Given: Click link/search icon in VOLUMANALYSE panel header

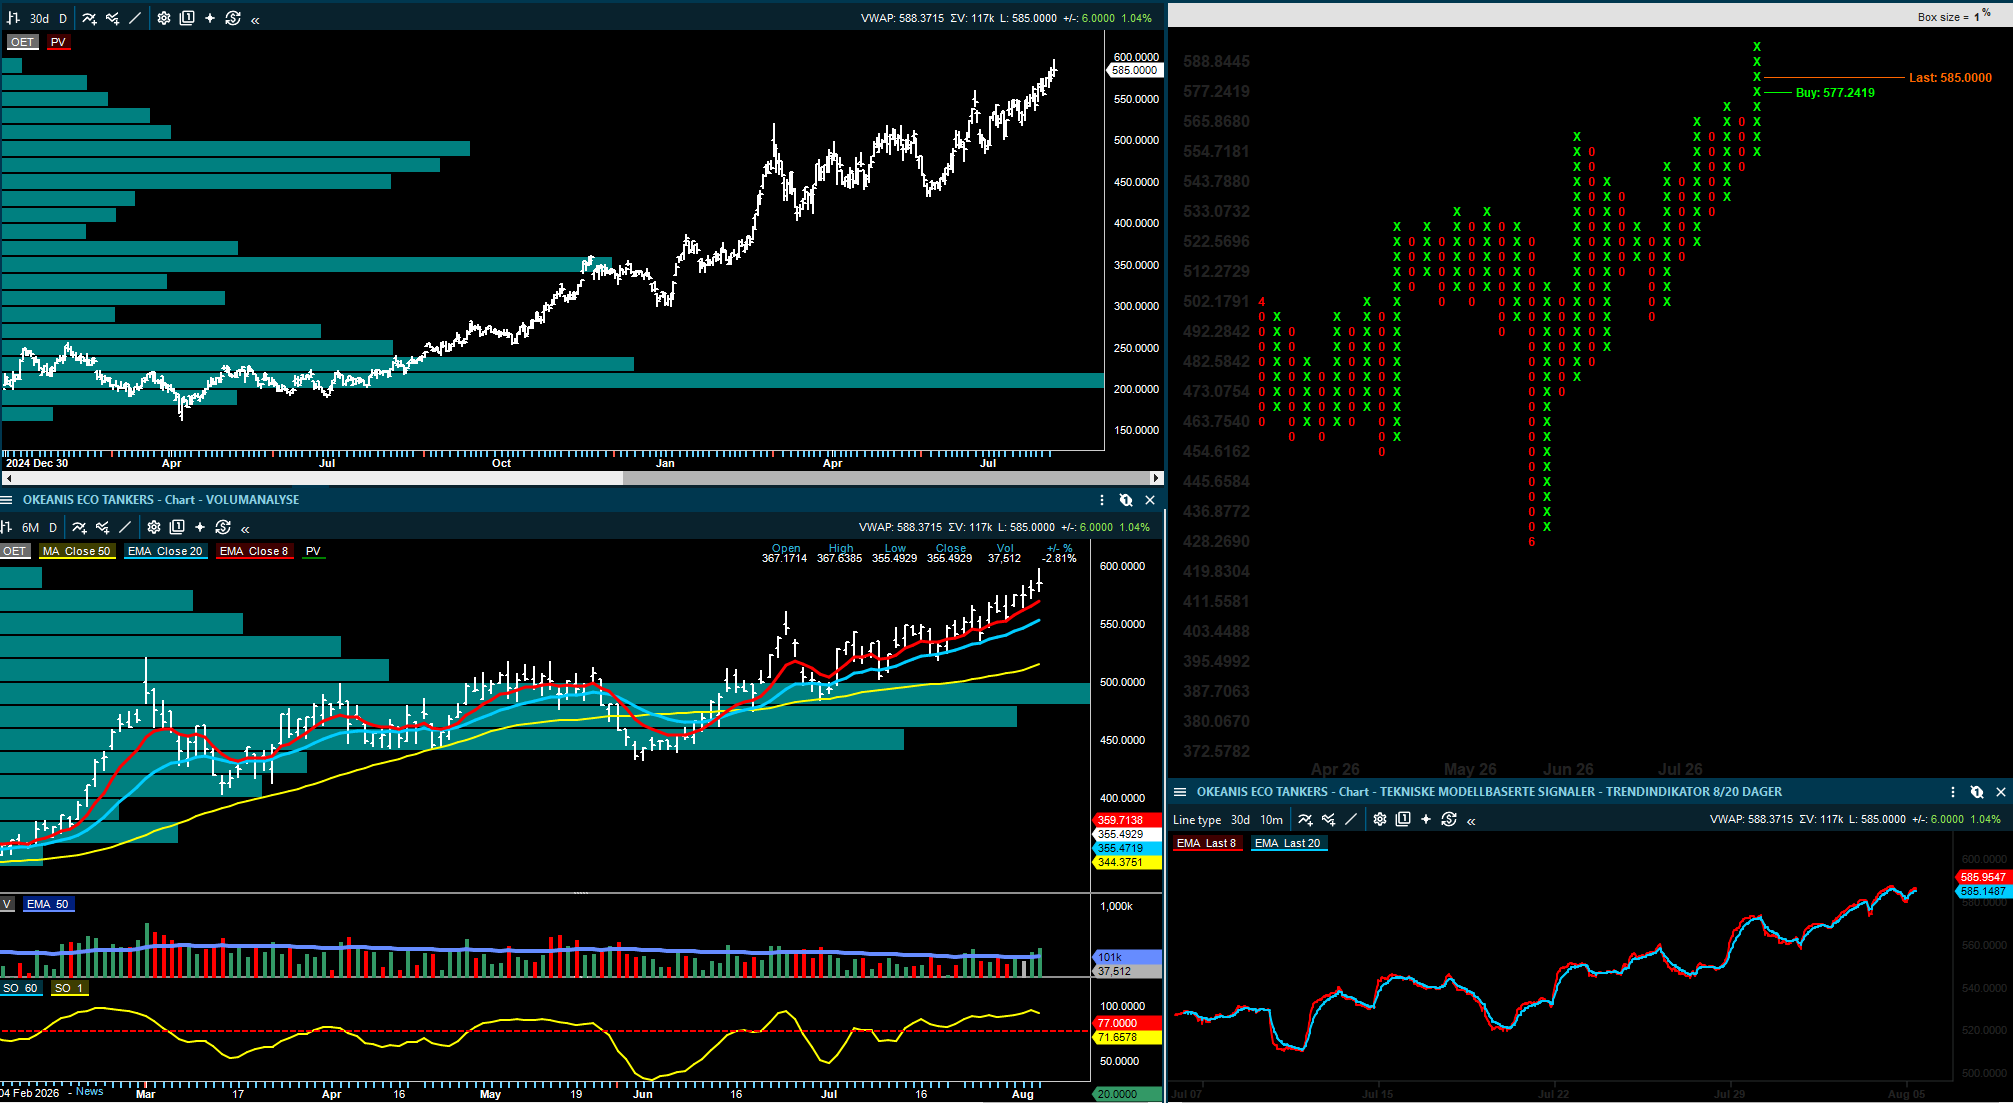Looking at the screenshot, I should pyautogui.click(x=1126, y=500).
